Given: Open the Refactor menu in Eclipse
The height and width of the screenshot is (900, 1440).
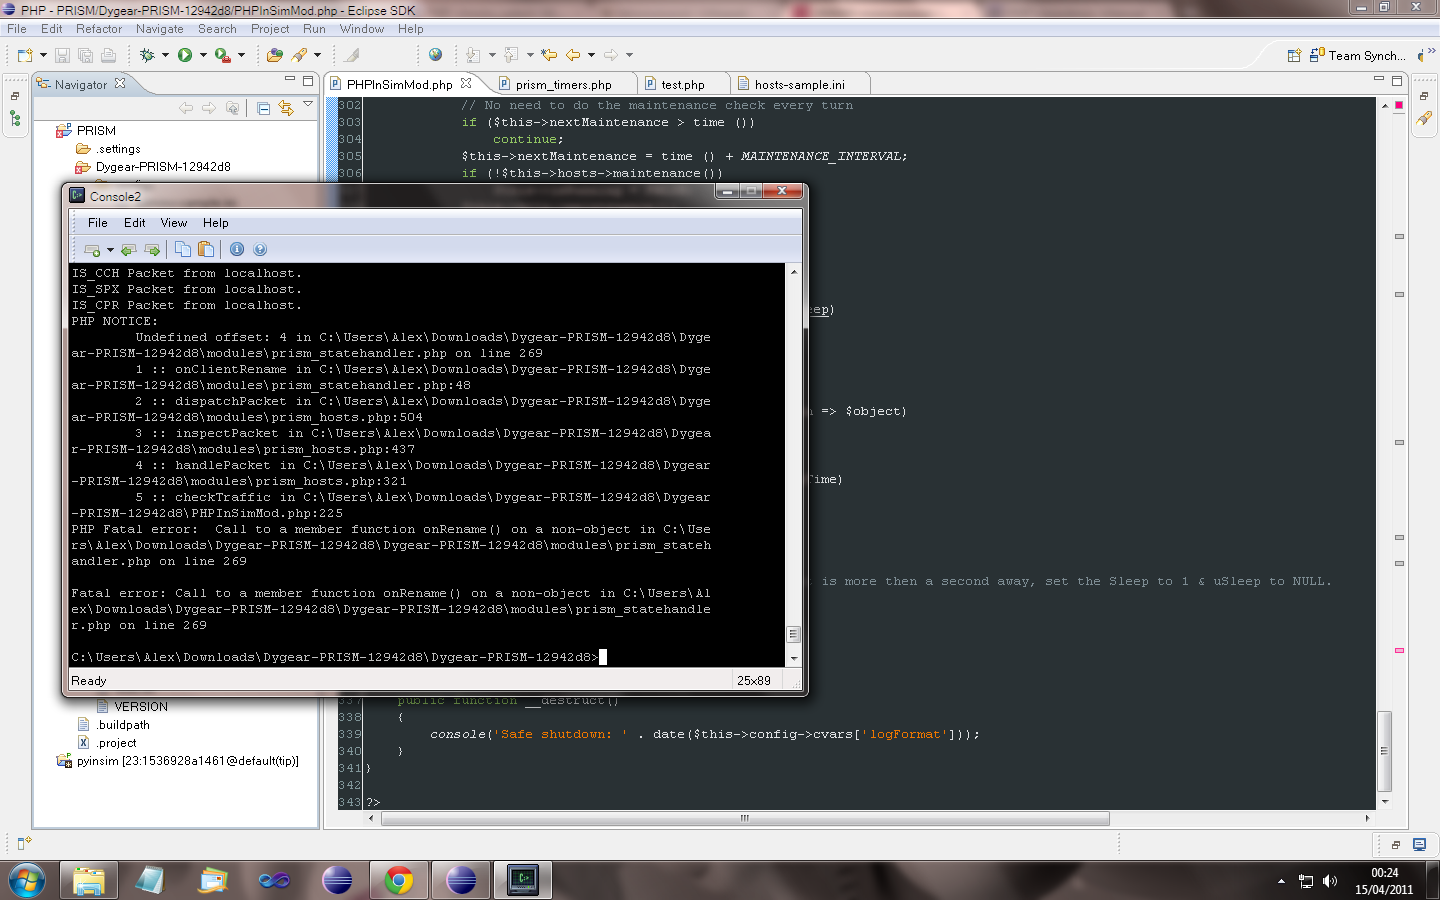Looking at the screenshot, I should tap(99, 29).
